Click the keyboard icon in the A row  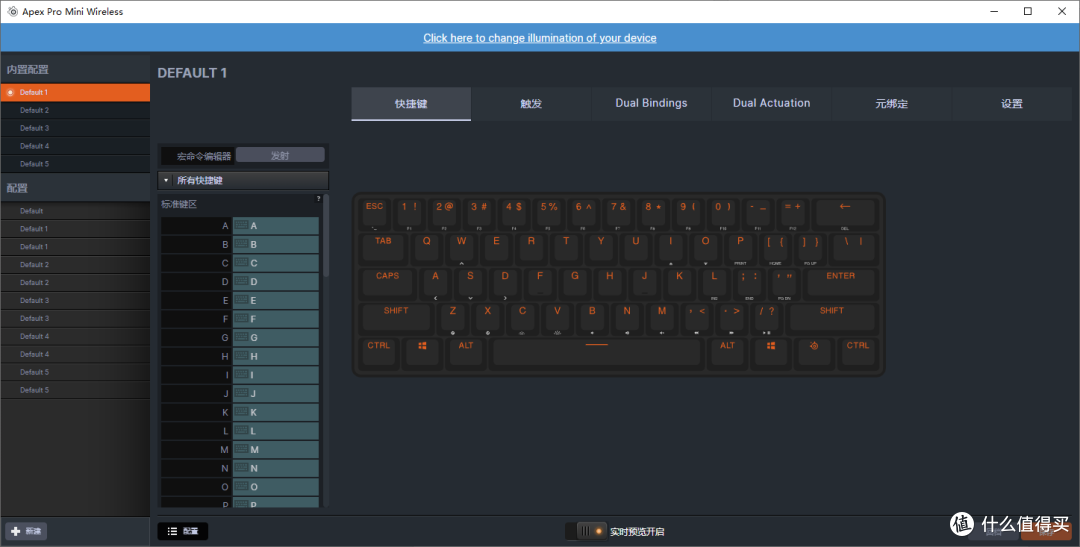[x=241, y=225]
